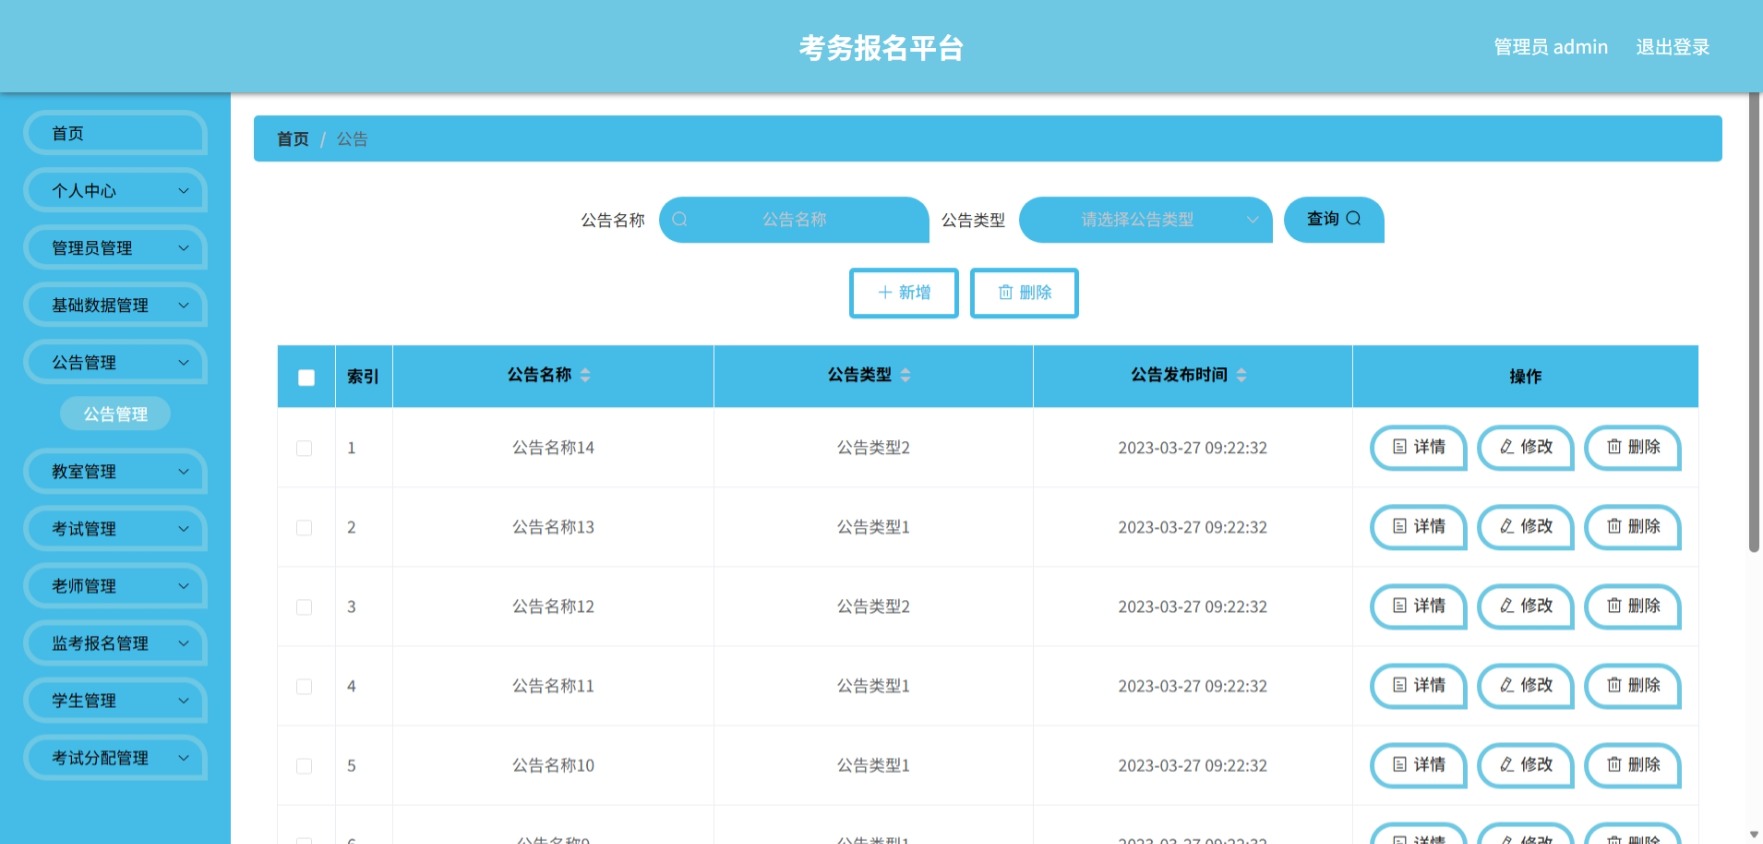Click the trash icon on top 删除 button
The image size is (1763, 844).
pyautogui.click(x=1006, y=292)
